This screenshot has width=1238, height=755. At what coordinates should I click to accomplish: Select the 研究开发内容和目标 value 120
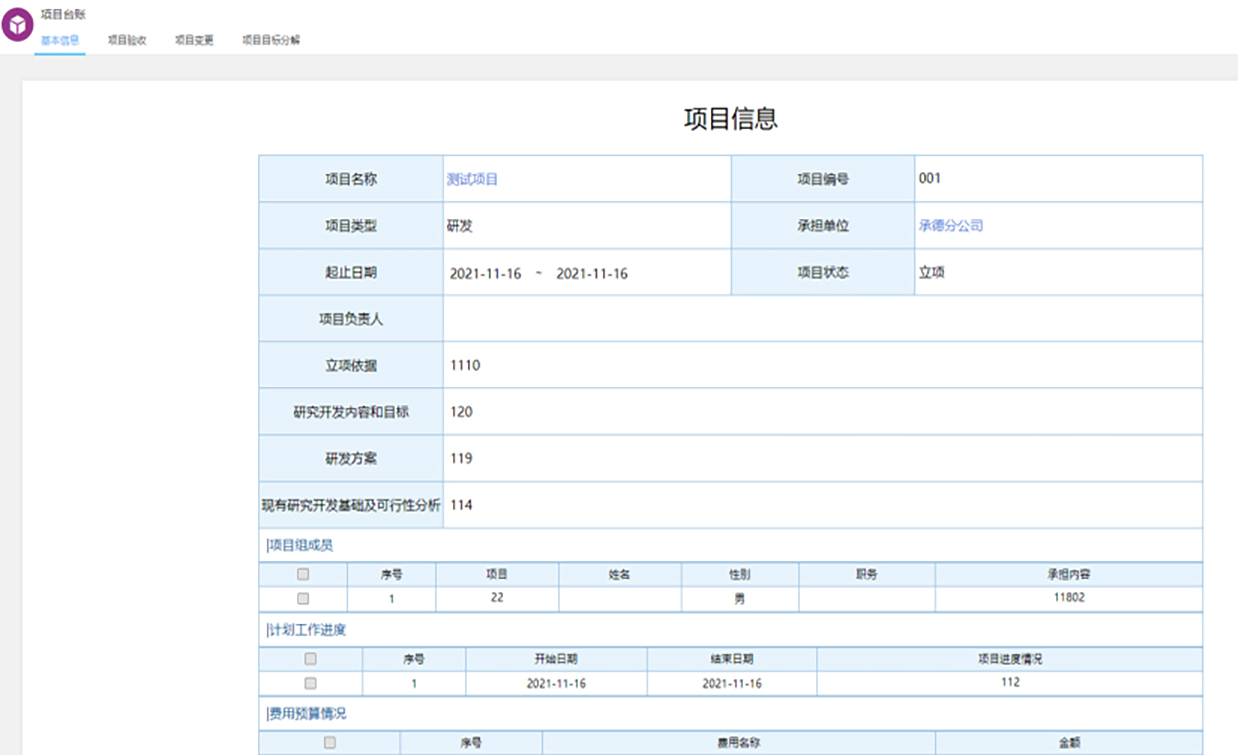[x=461, y=412]
